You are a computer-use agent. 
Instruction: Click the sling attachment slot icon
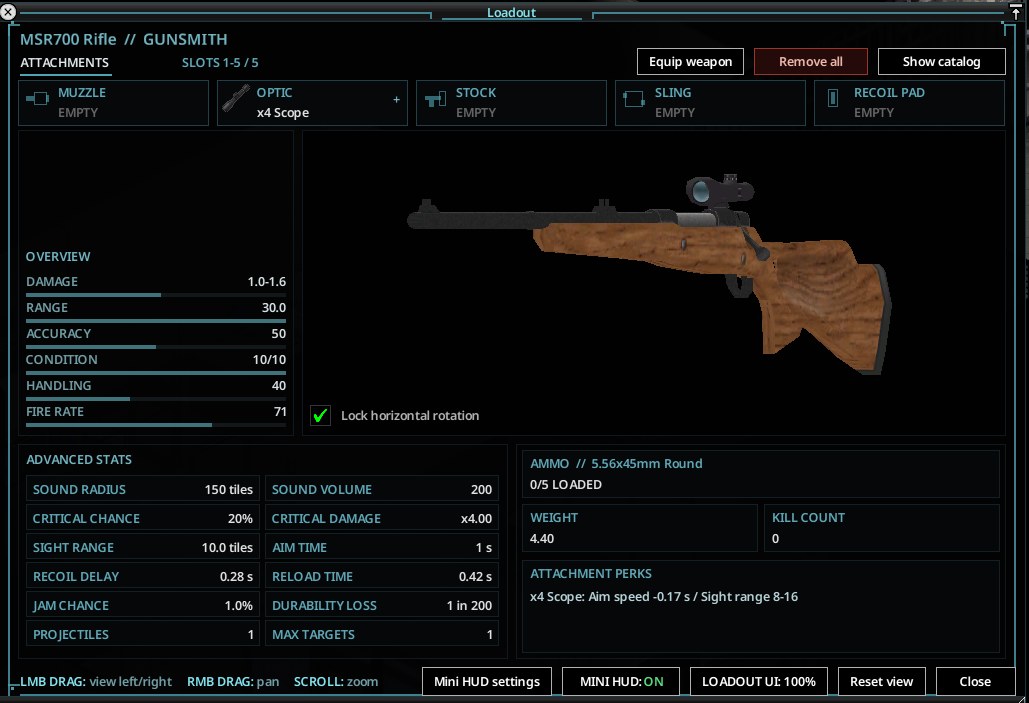(x=633, y=99)
